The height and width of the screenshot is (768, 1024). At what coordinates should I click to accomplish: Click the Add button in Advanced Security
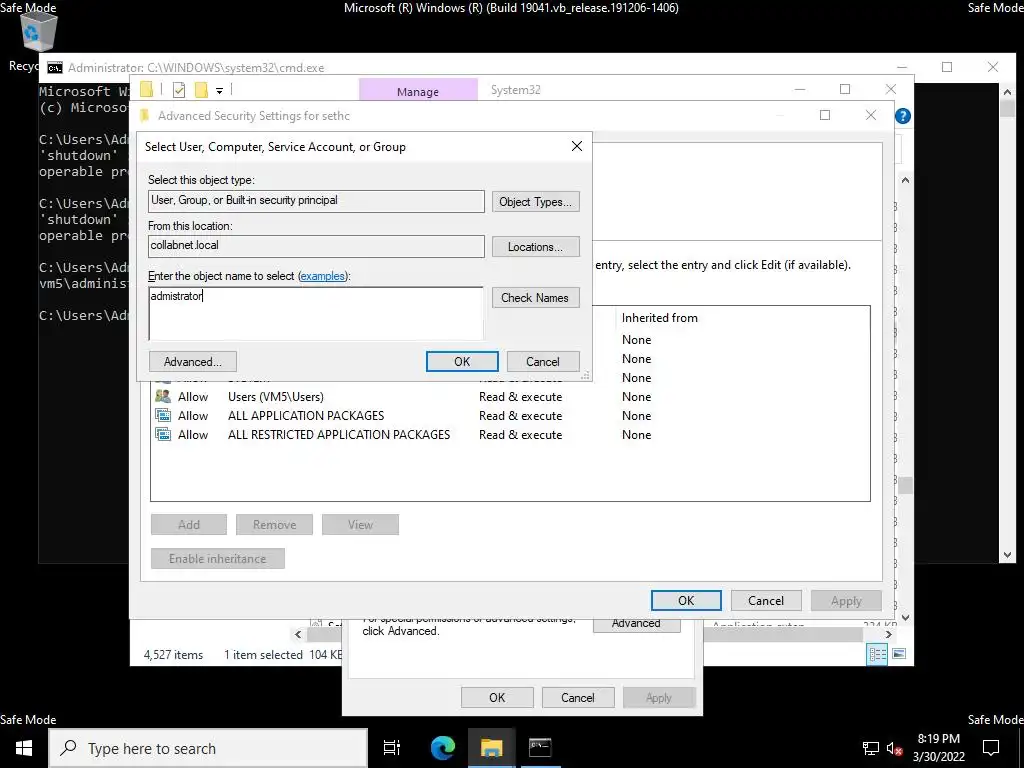coord(189,524)
